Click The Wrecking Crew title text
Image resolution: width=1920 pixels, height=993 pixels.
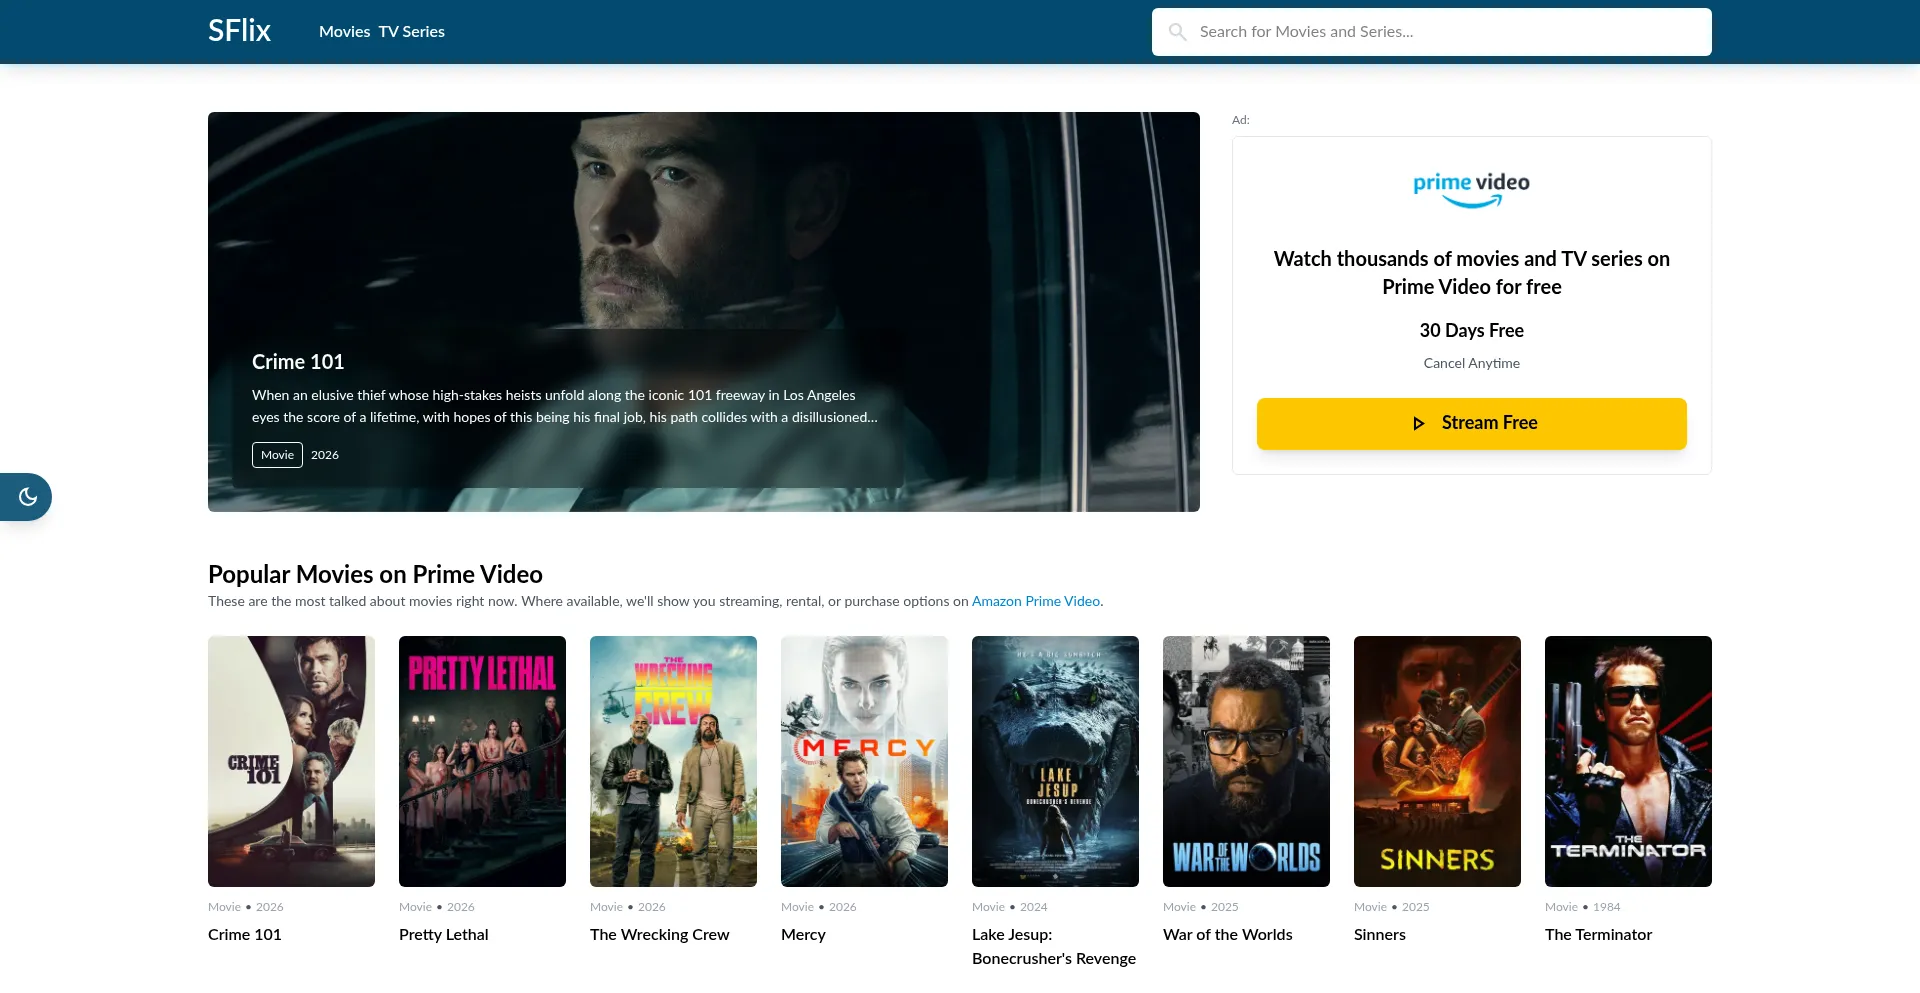(660, 935)
